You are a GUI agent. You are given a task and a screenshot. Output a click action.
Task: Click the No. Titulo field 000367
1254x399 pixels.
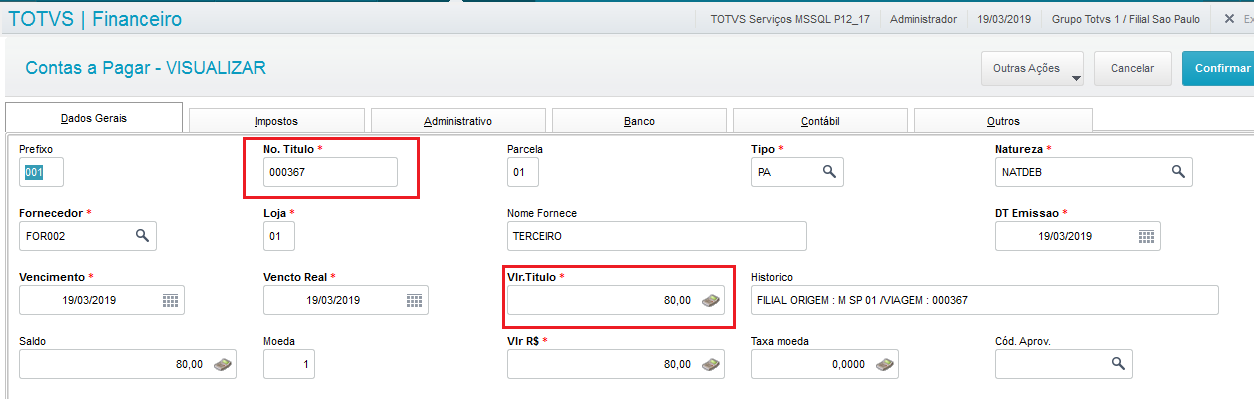(x=330, y=172)
